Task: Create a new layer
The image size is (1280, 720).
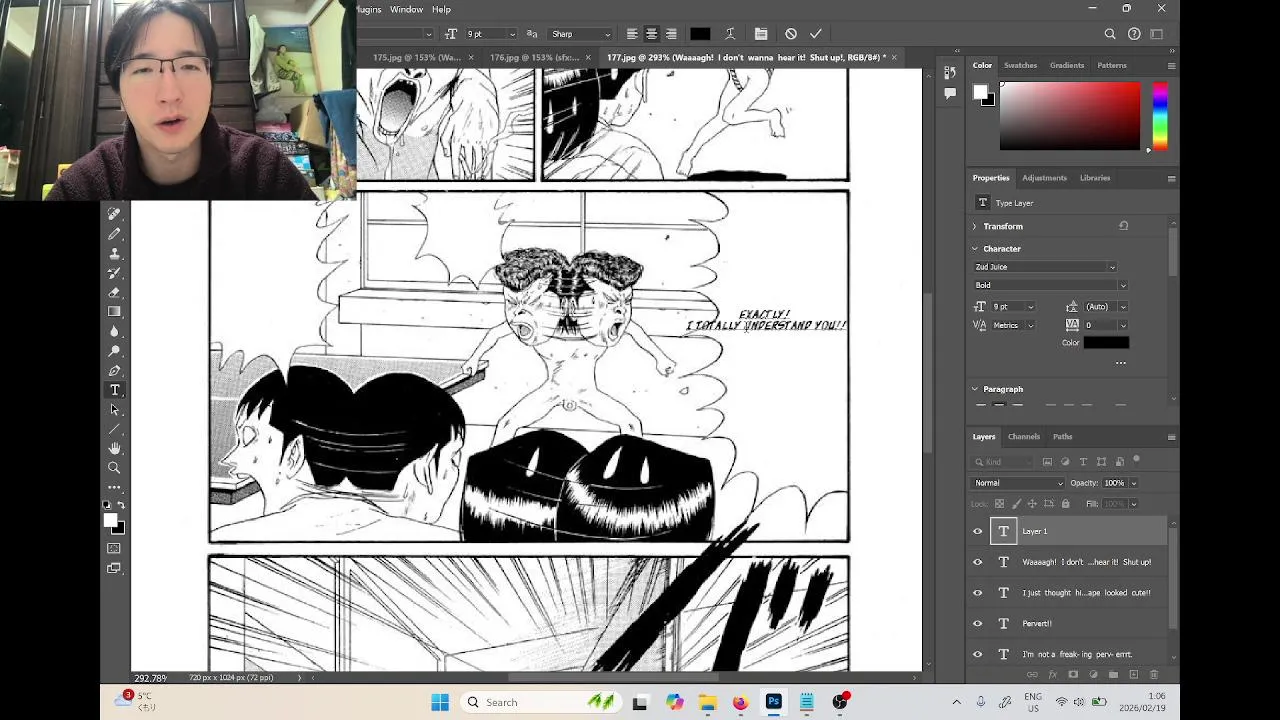Action: point(1134,675)
